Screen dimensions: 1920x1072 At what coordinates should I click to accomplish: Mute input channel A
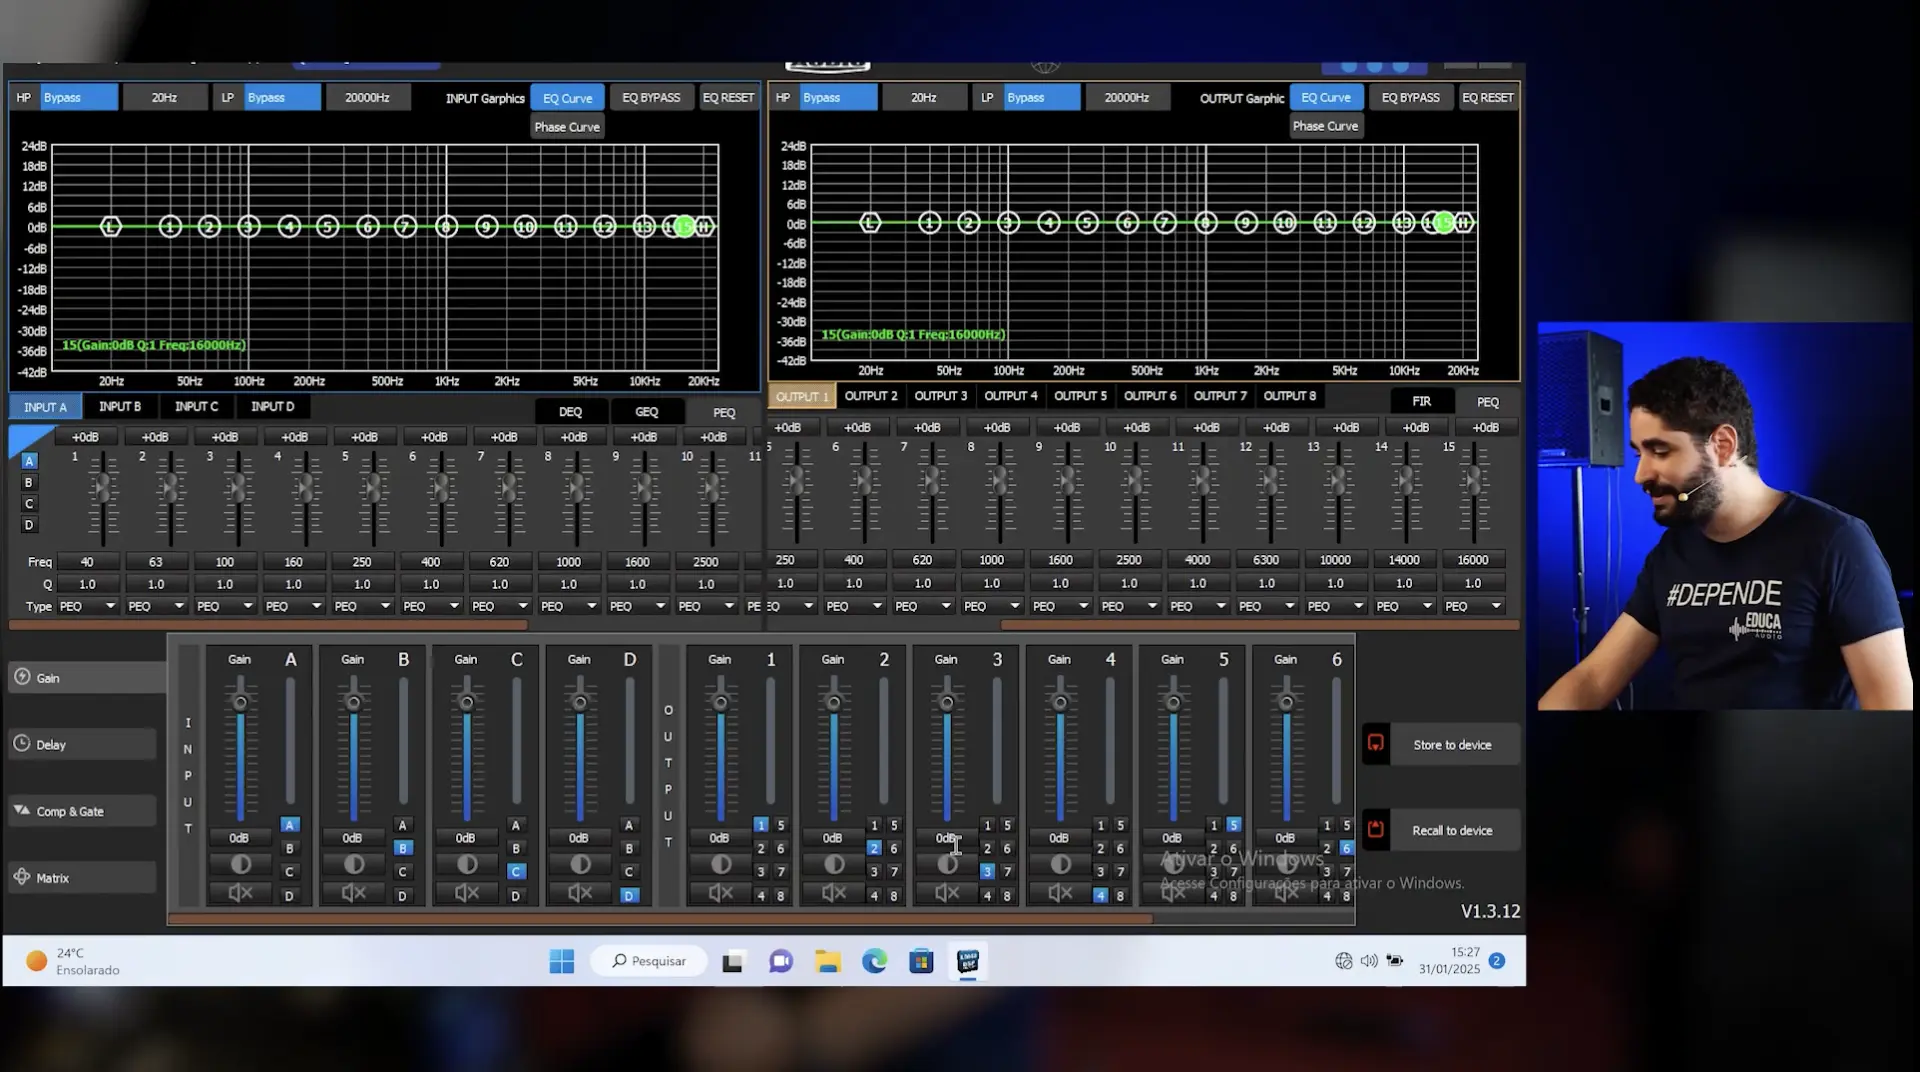click(240, 893)
